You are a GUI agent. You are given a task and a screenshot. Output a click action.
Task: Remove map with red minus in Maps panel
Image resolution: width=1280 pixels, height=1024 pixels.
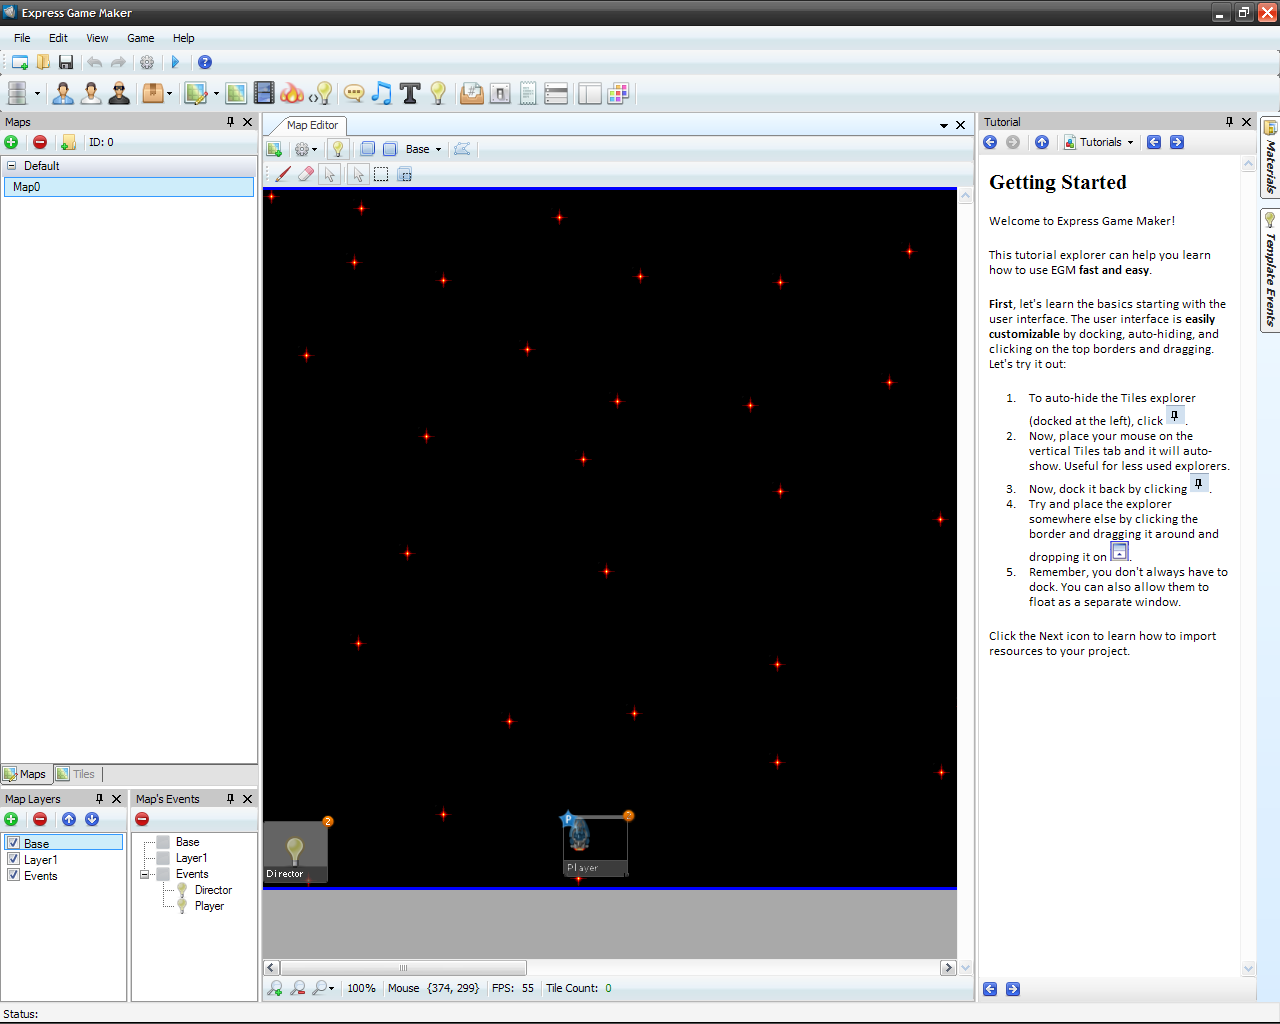[40, 142]
